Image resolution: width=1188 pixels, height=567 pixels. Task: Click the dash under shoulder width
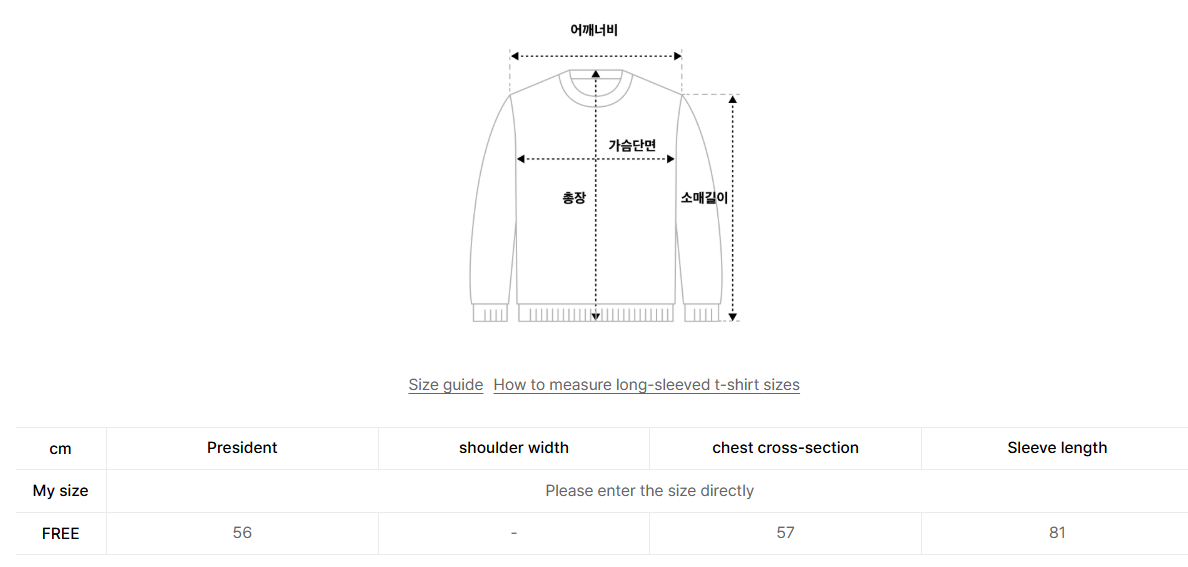coord(513,534)
